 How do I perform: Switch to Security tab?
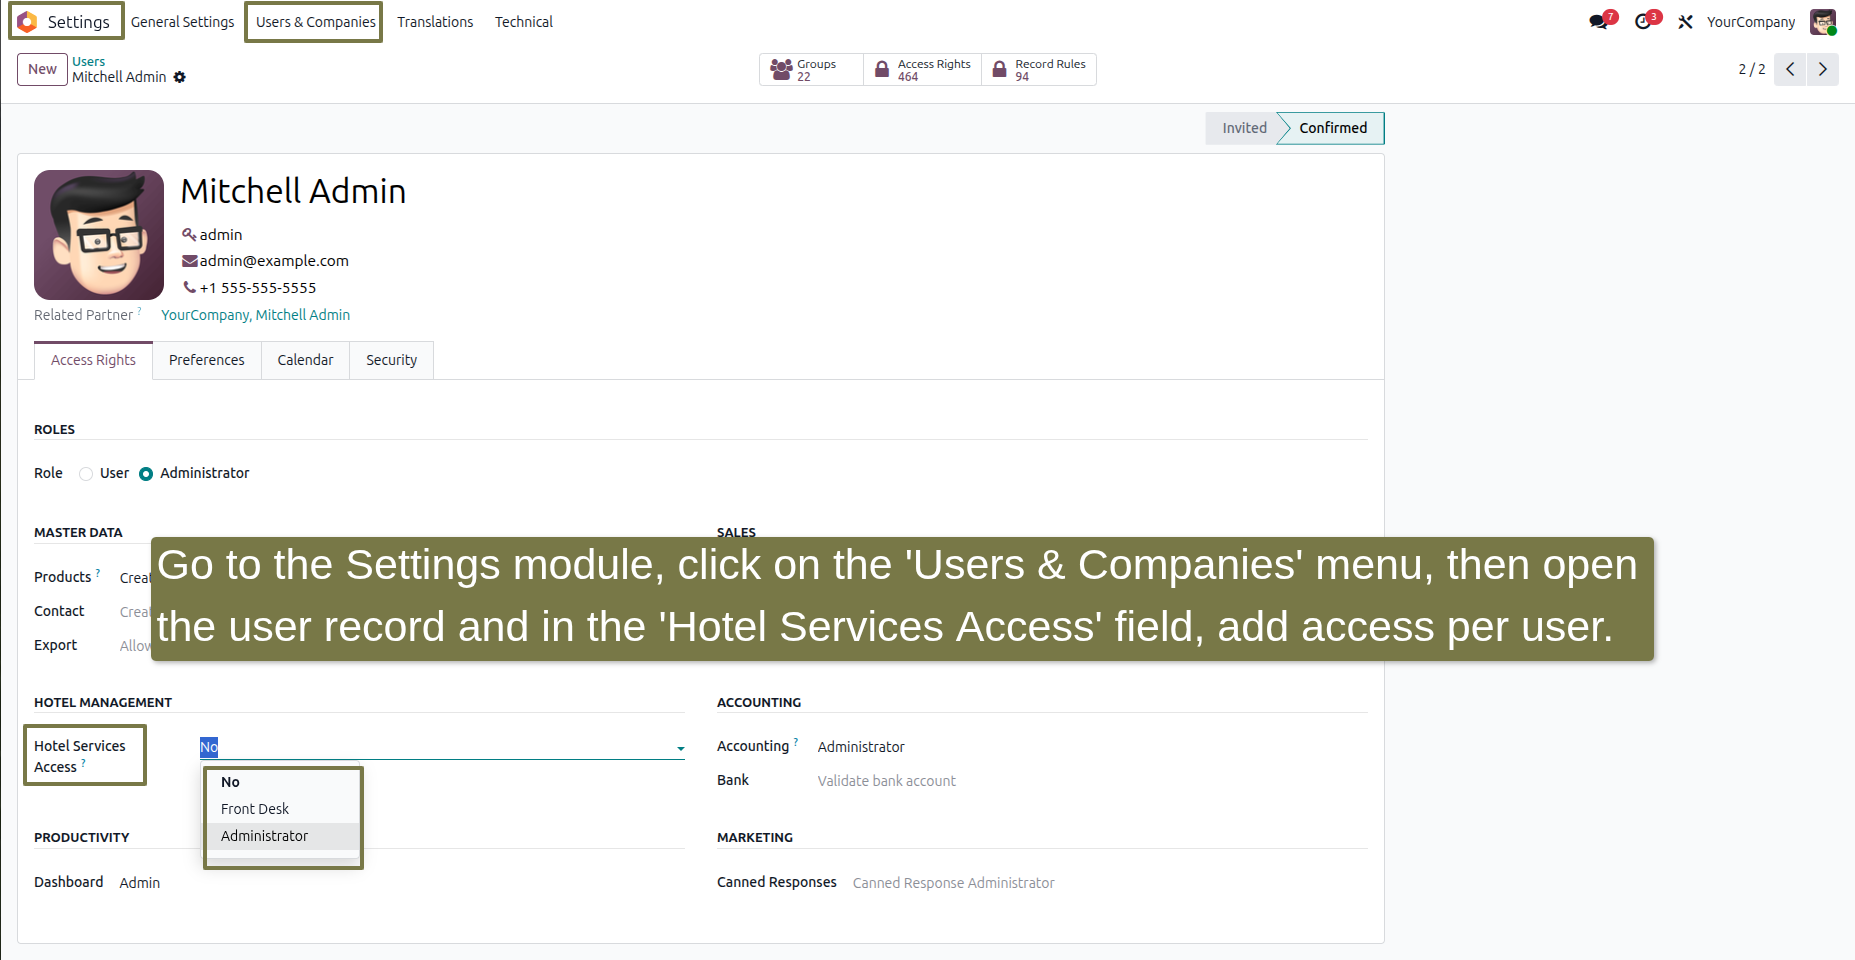pos(391,360)
